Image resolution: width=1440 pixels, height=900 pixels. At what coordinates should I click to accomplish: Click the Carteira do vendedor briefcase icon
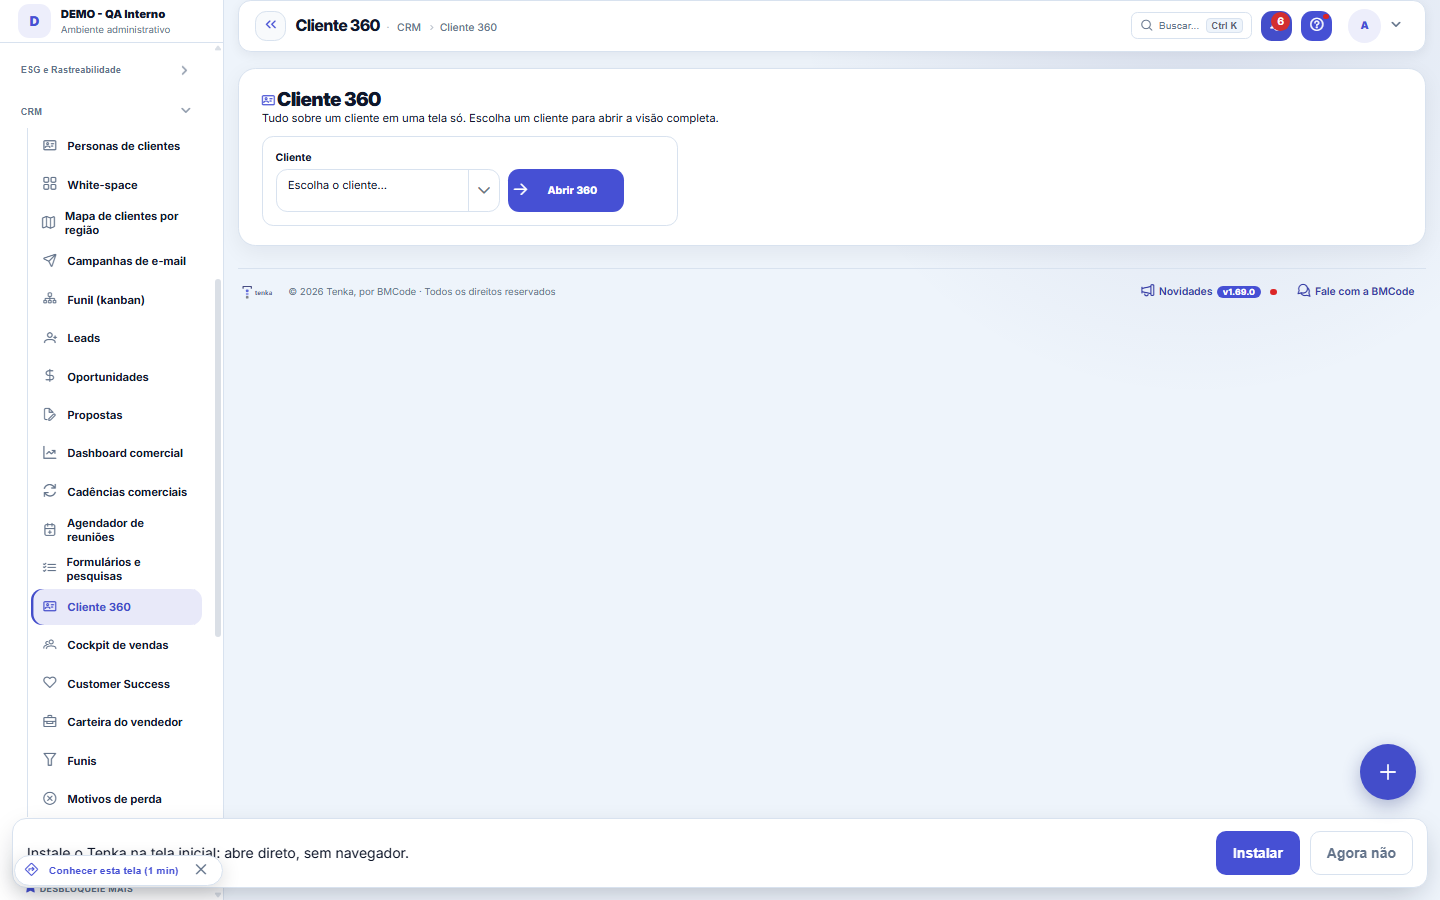50,721
